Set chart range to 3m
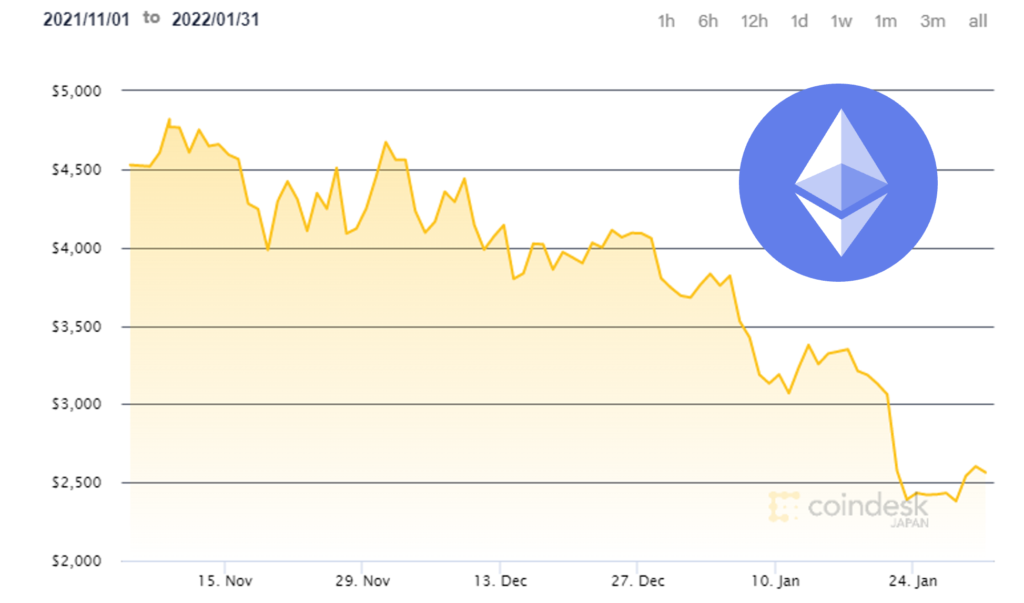The image size is (1024, 603). point(932,21)
